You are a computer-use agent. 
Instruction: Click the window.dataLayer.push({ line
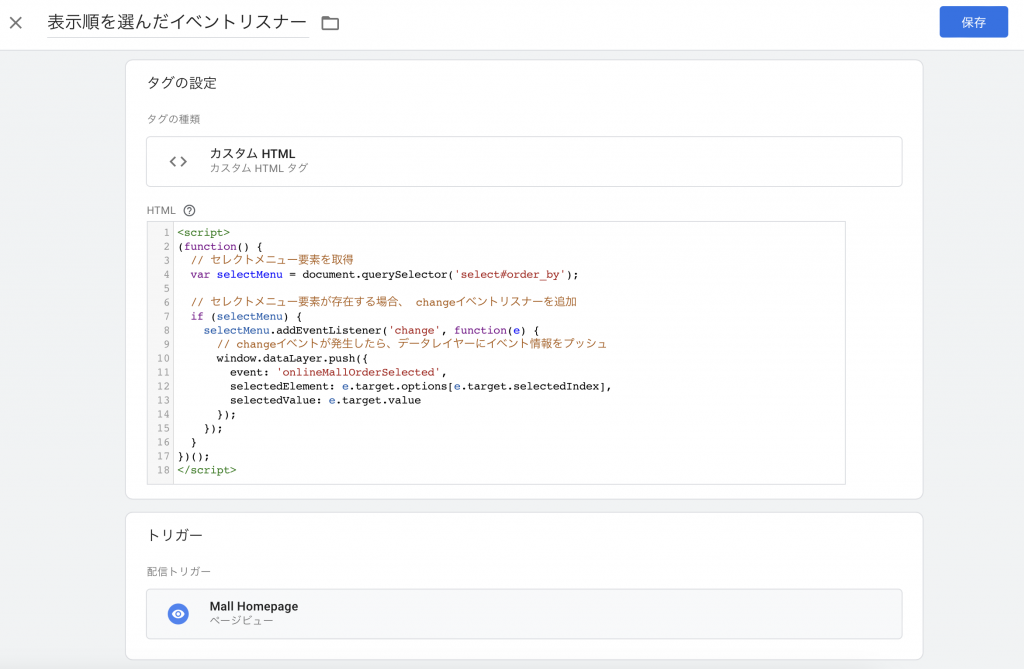292,358
